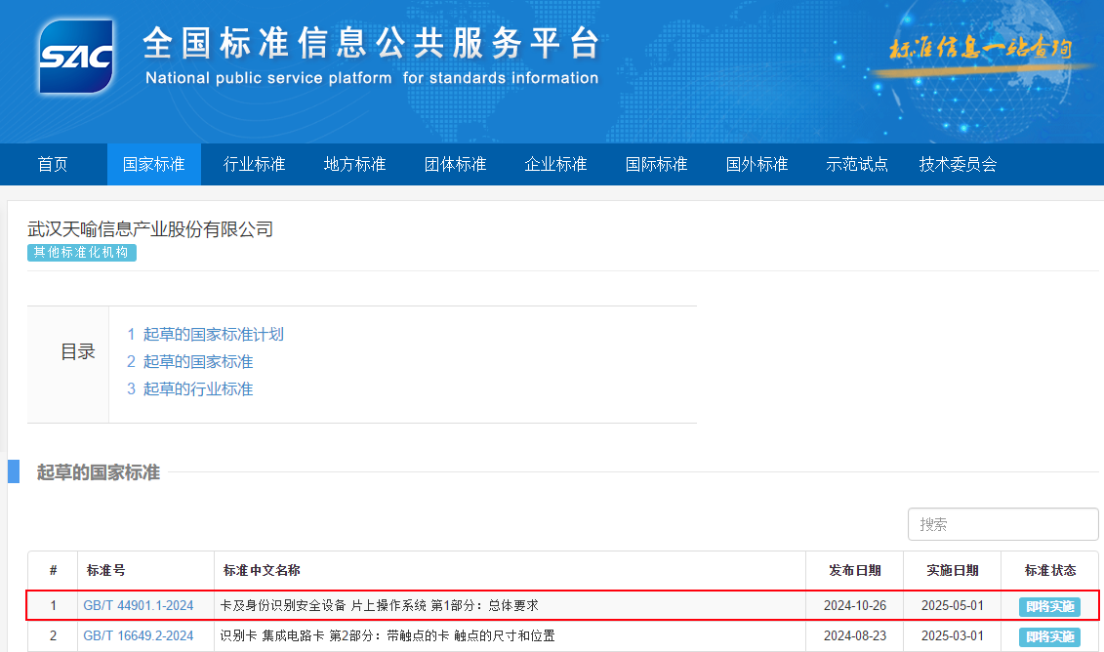Switch to 团体标准 section
Screen dimensions: 1104x652
point(454,164)
